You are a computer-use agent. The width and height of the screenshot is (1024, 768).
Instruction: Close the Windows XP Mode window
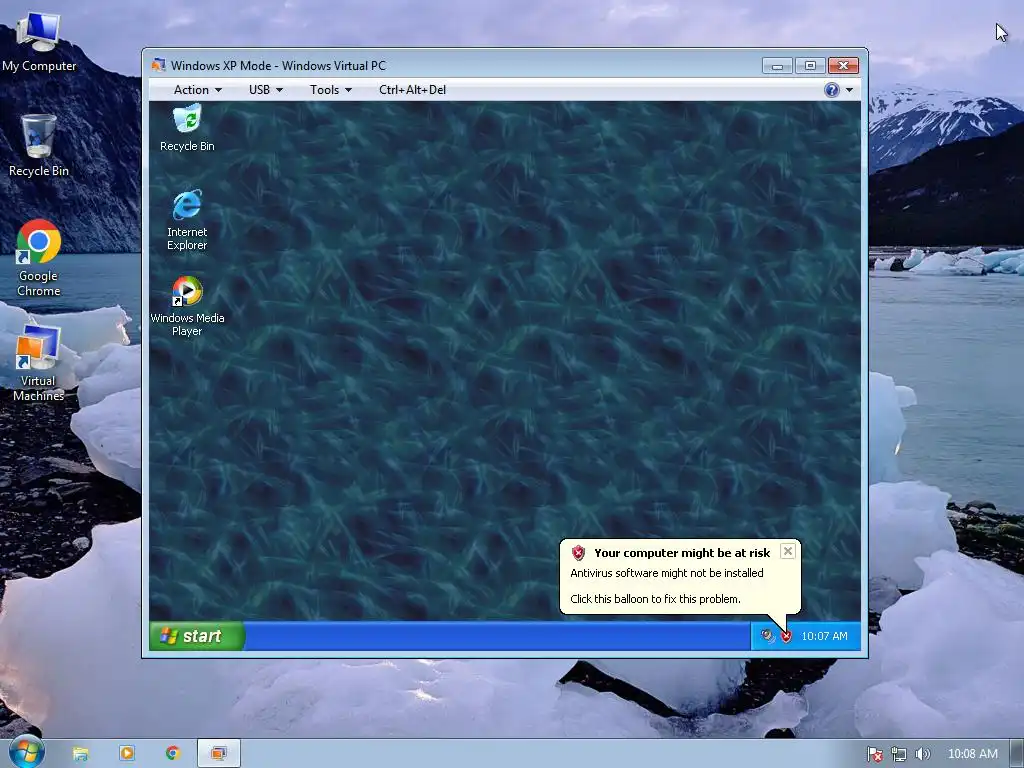click(843, 66)
